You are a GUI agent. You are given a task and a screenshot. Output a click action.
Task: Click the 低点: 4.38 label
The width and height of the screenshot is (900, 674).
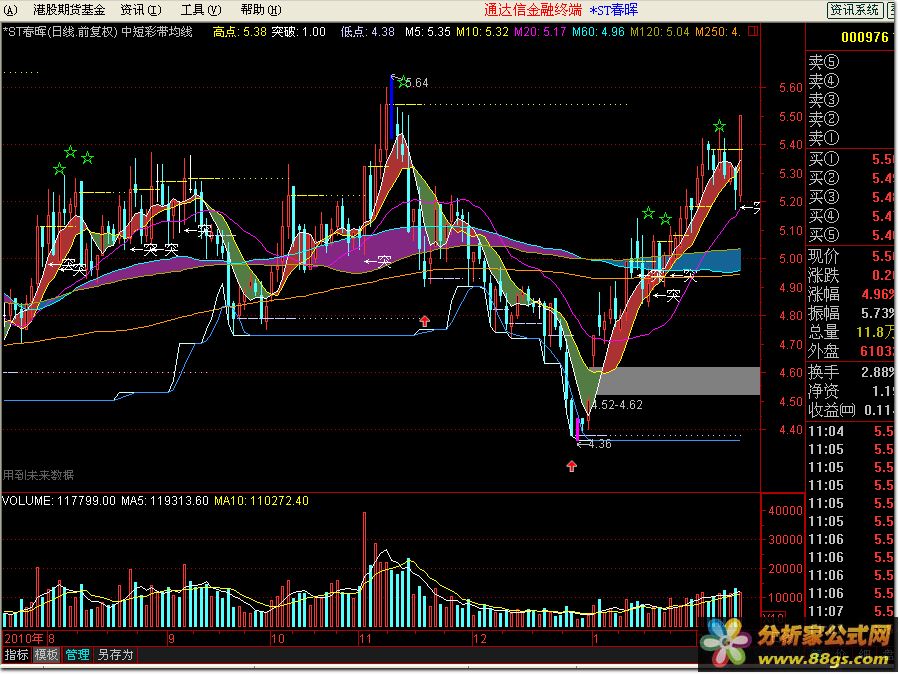click(x=367, y=32)
